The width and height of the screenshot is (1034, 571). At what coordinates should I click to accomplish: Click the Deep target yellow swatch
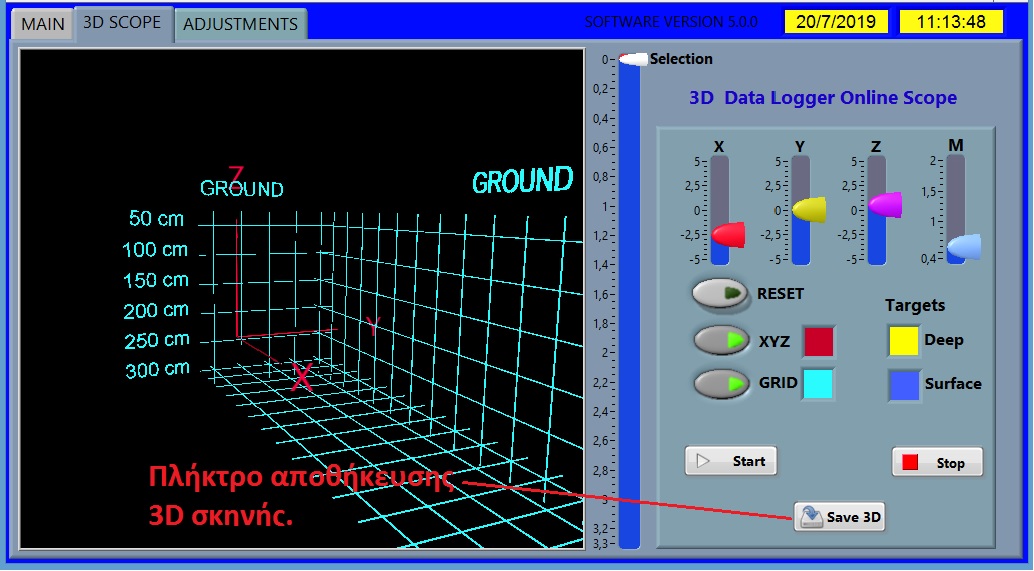[x=904, y=340]
